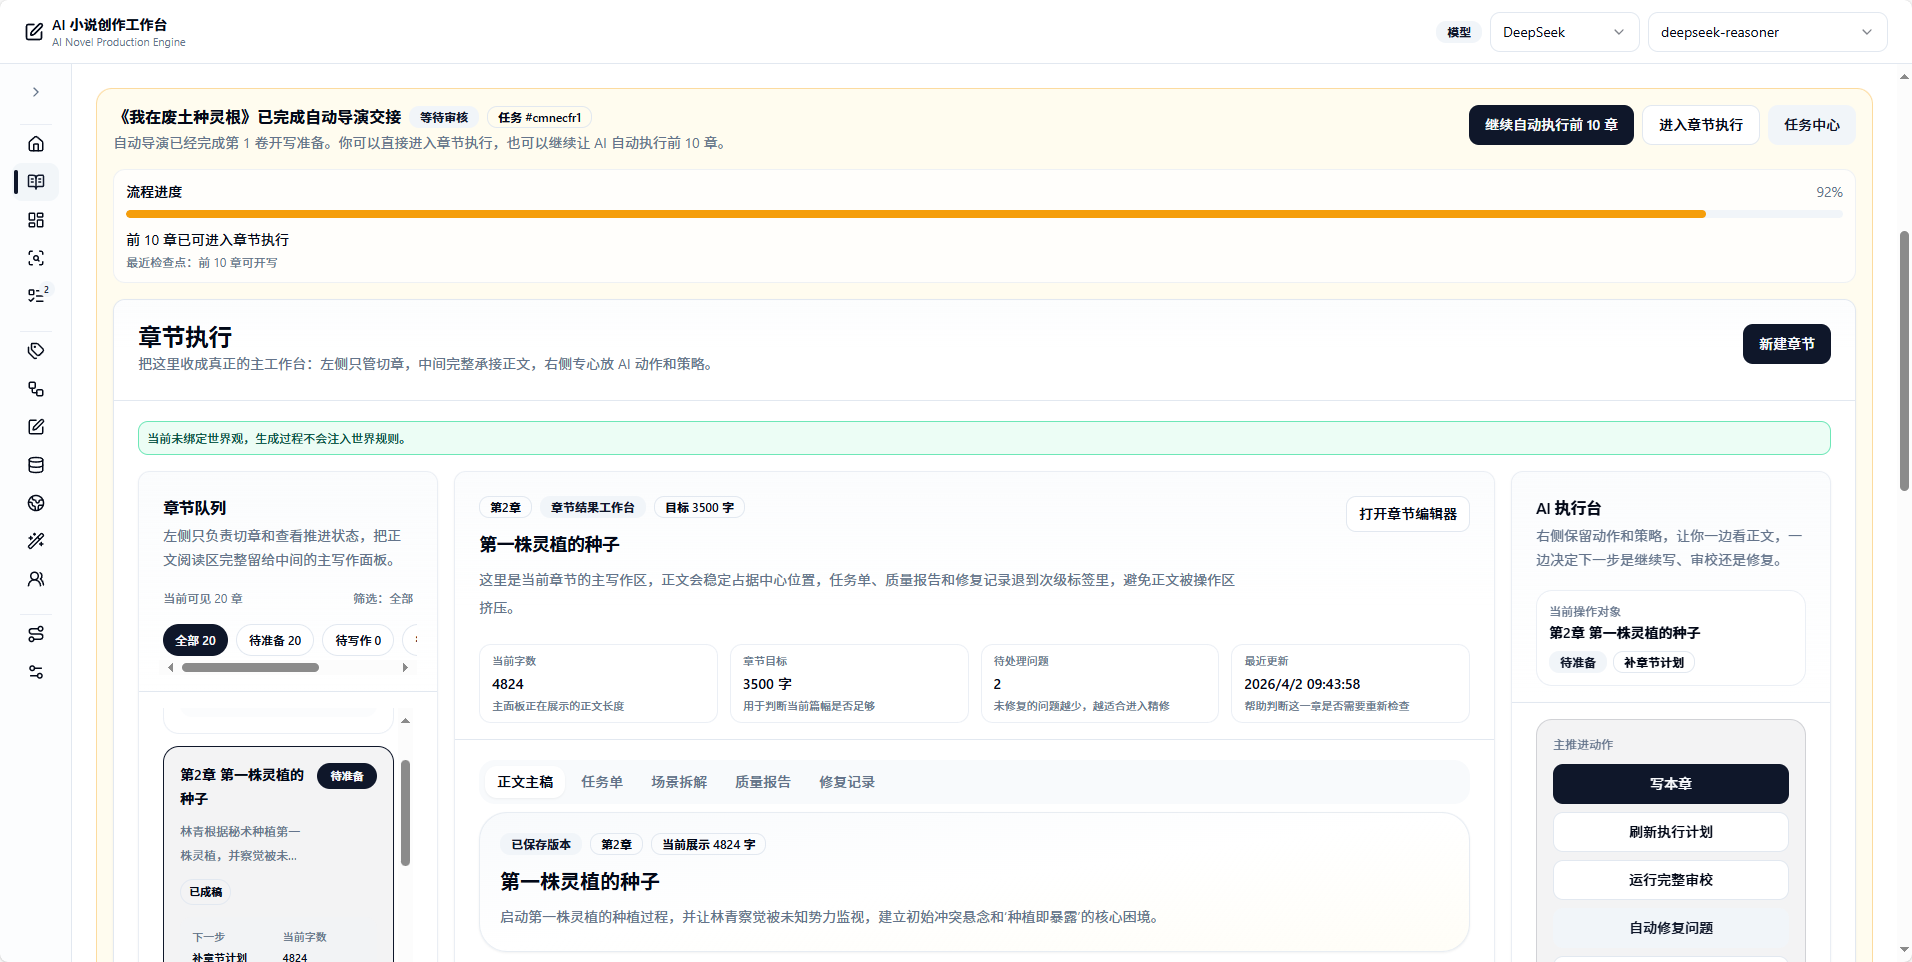Viewport: 1912px width, 962px height.
Task: Open the worldview globe panel
Action: coord(36,503)
